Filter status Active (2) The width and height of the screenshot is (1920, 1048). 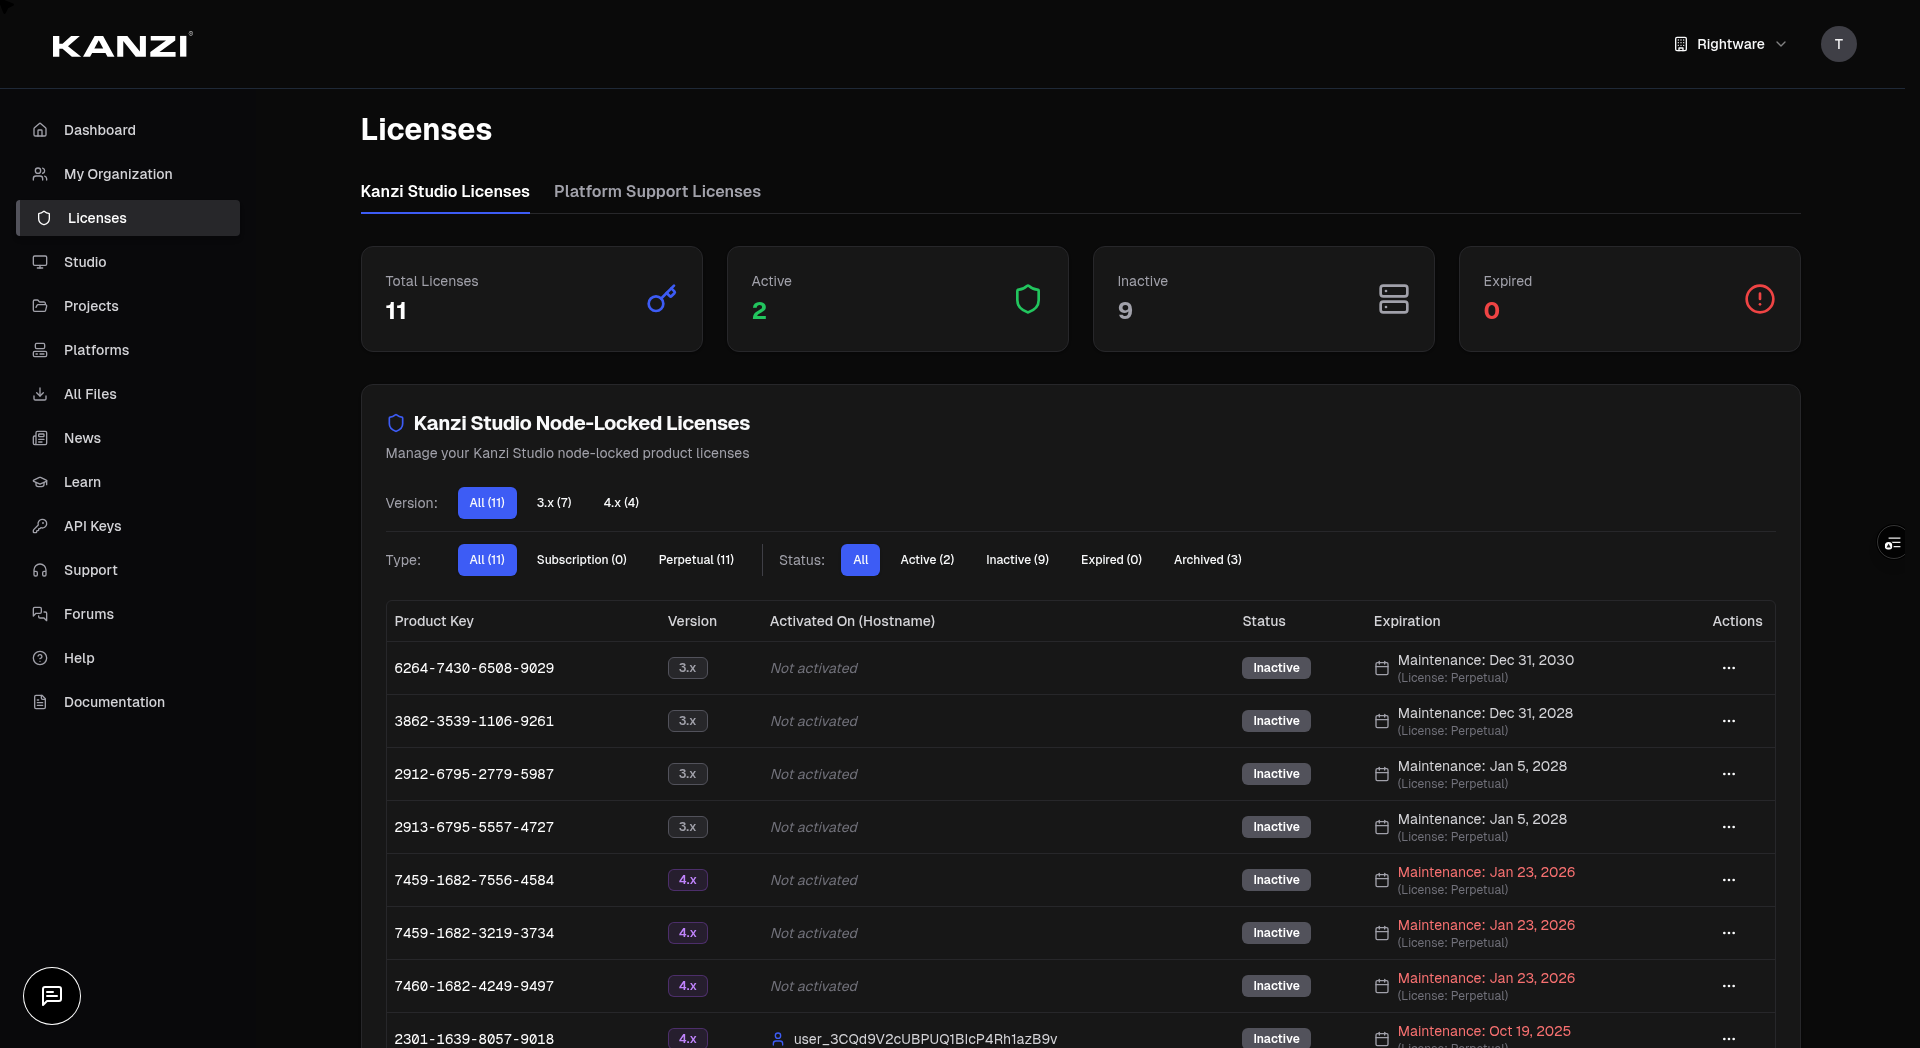927,560
